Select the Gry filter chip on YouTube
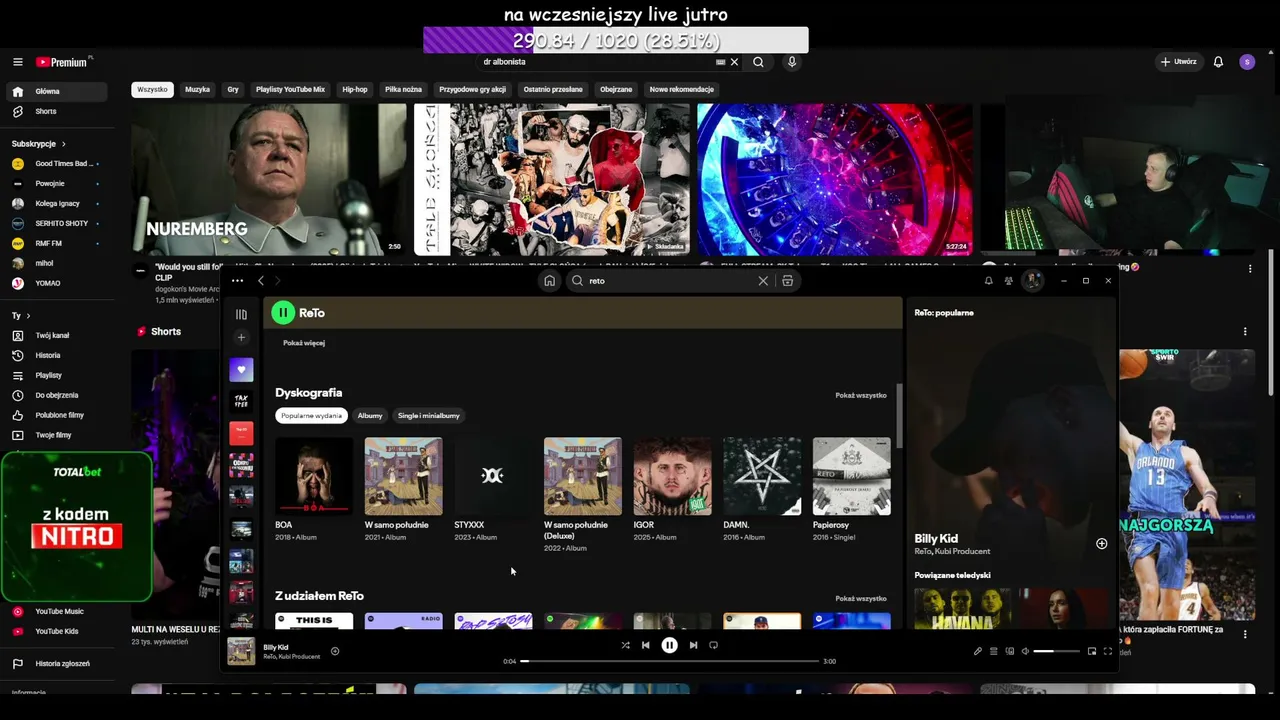1280x720 pixels. tap(233, 89)
